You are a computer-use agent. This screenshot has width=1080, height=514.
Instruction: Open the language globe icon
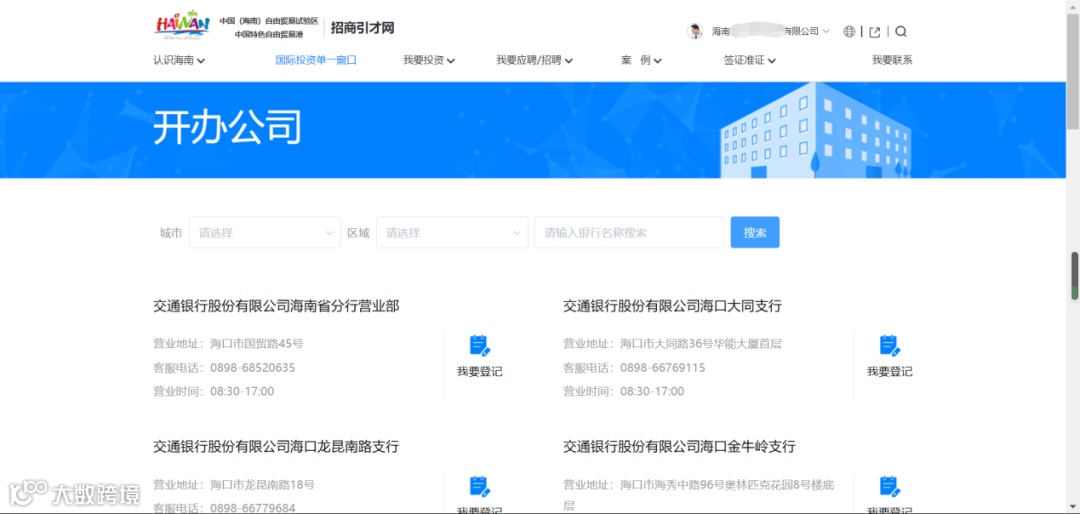(x=849, y=32)
